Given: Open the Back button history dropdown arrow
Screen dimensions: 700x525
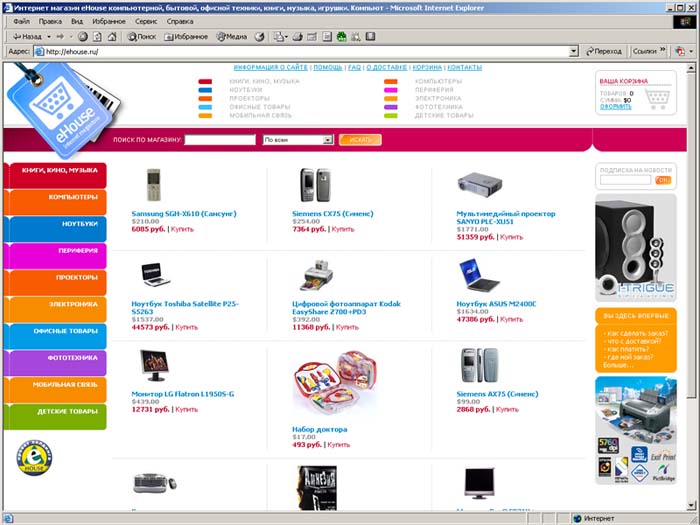Looking at the screenshot, I should point(49,37).
